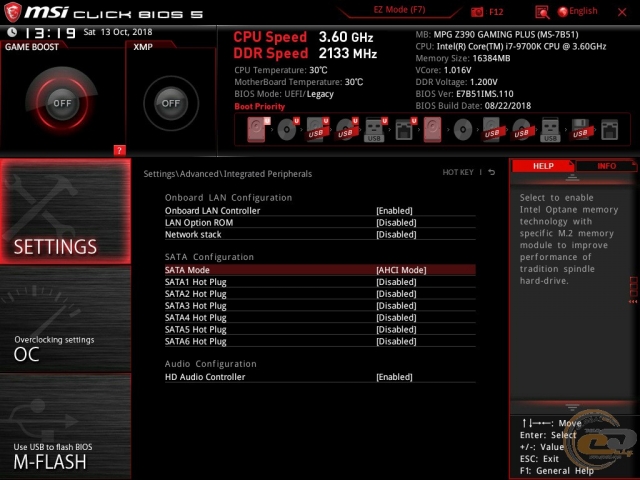Click the help panel top scroll handle
The image size is (640, 480).
(x=572, y=178)
